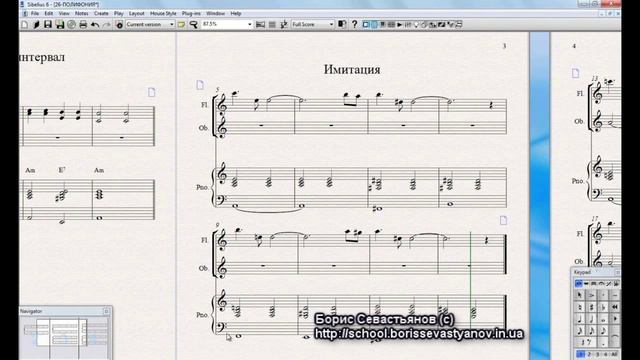
Task: Add a rhythm dot via the Keypad dot key
Action: tap(603, 342)
